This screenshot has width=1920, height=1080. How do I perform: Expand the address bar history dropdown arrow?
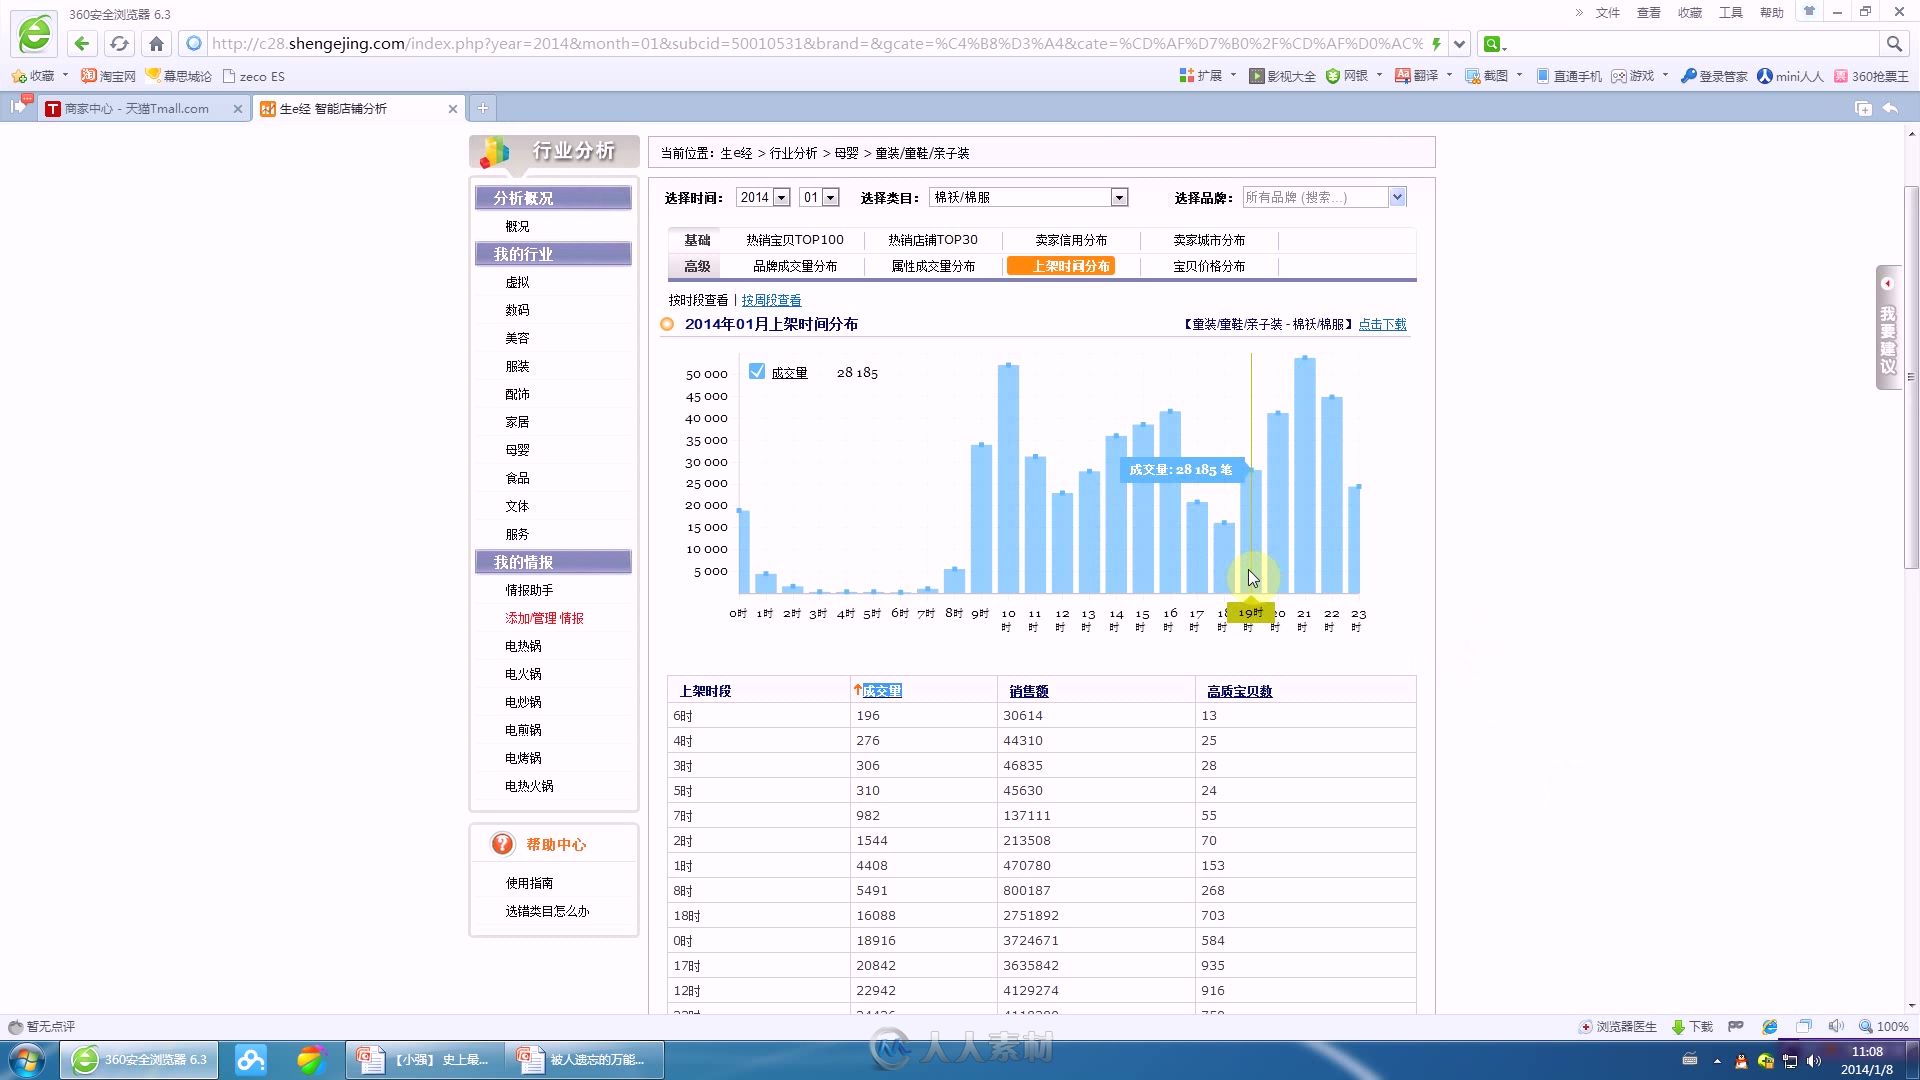click(1459, 43)
